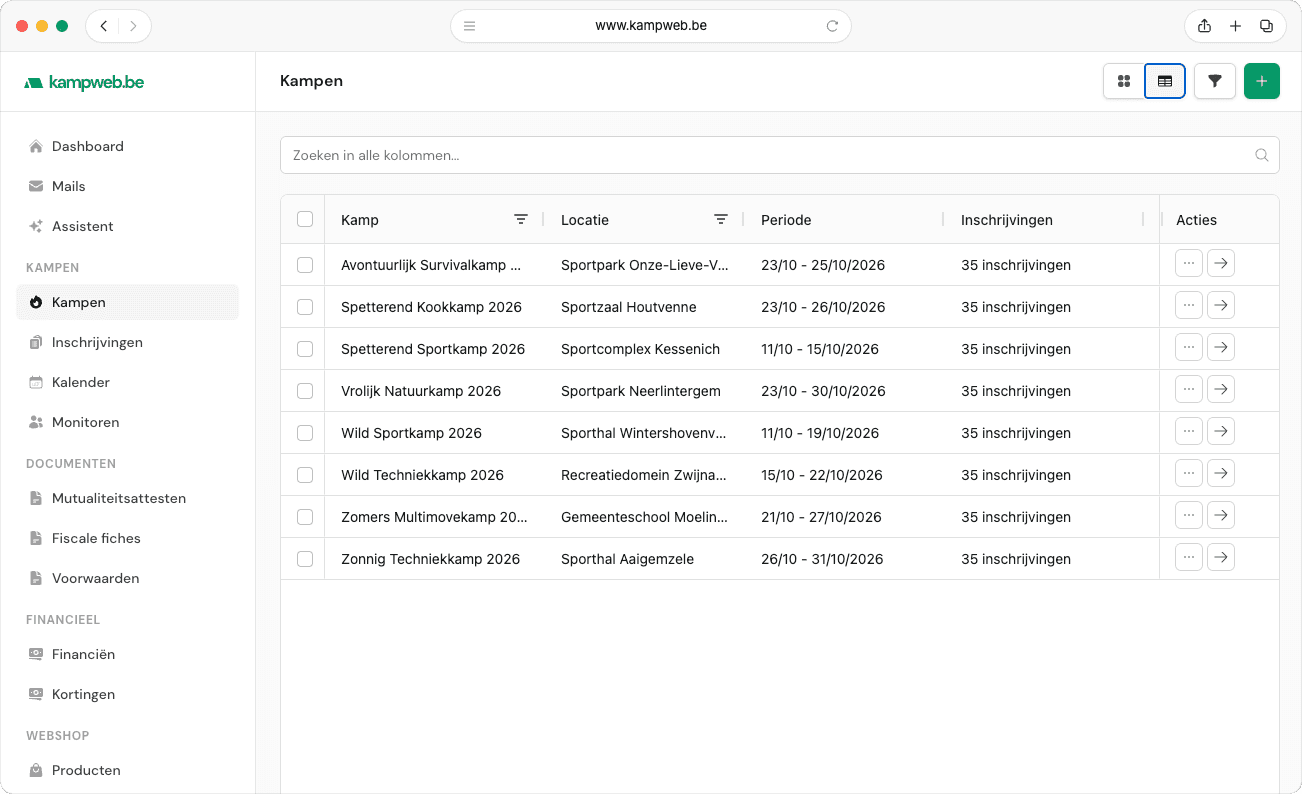Switch to grid card view
Screen dimensions: 1302x794
click(1124, 81)
